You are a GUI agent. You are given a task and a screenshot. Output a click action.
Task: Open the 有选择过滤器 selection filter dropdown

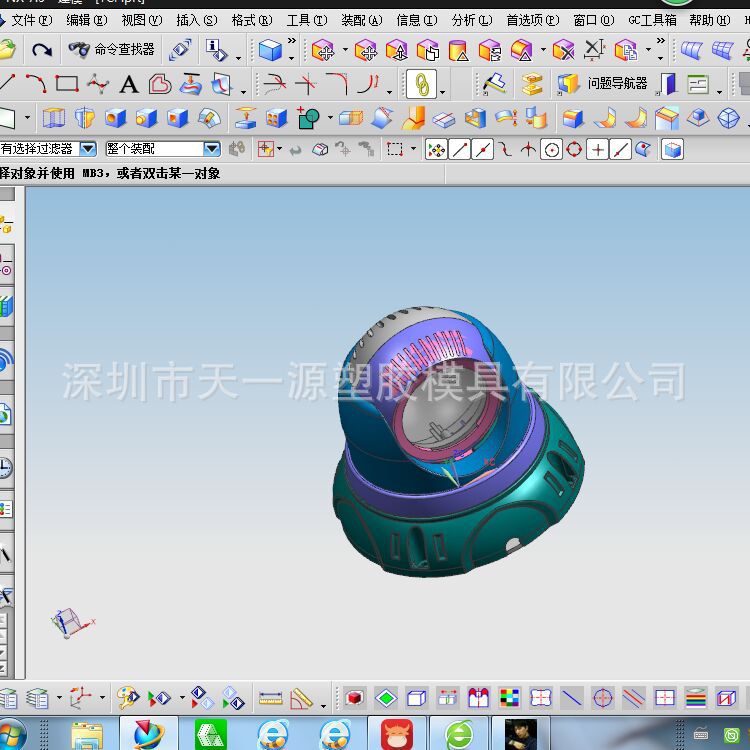pos(88,149)
